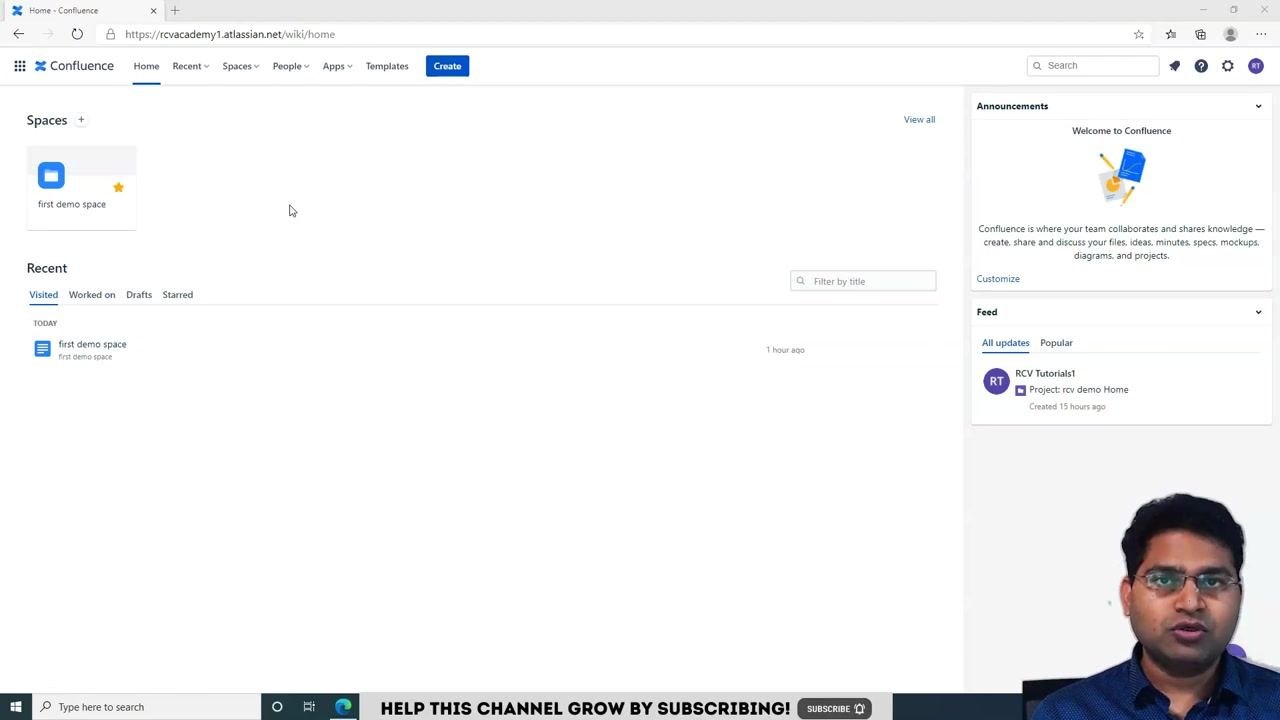Viewport: 1280px width, 720px height.
Task: Click View all spaces link
Action: (x=919, y=120)
